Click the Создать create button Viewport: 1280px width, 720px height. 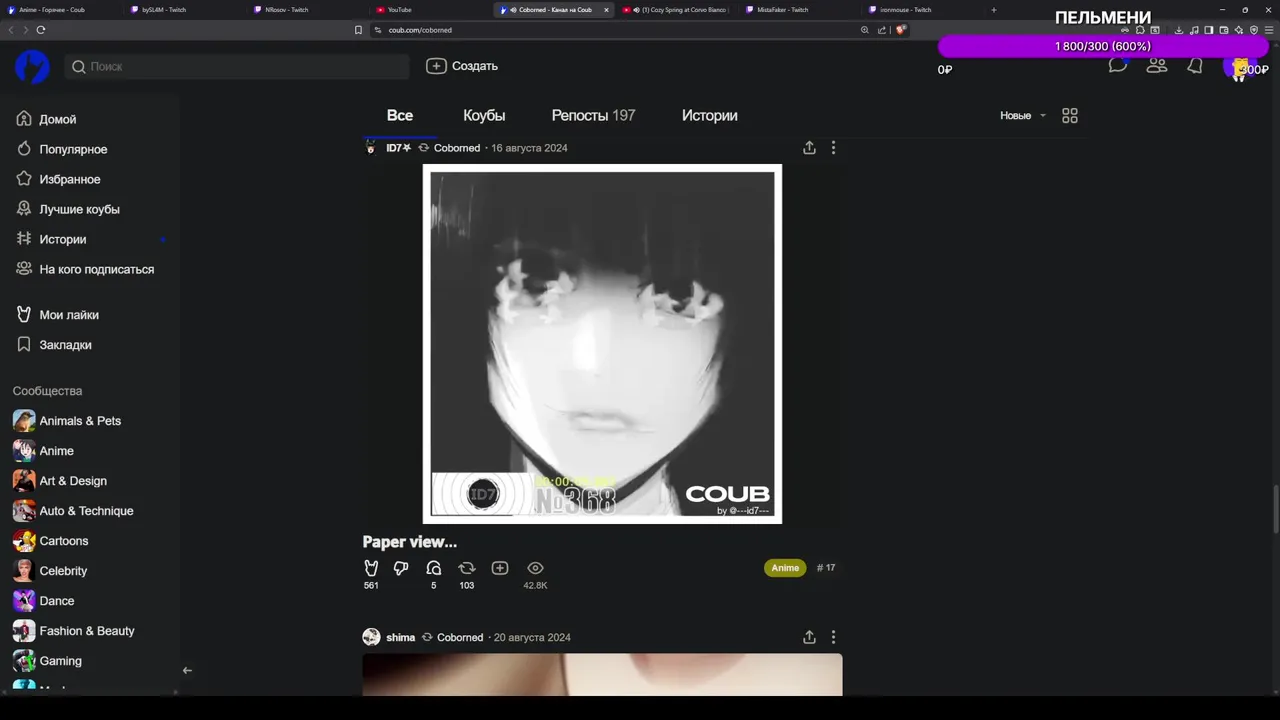click(x=462, y=66)
